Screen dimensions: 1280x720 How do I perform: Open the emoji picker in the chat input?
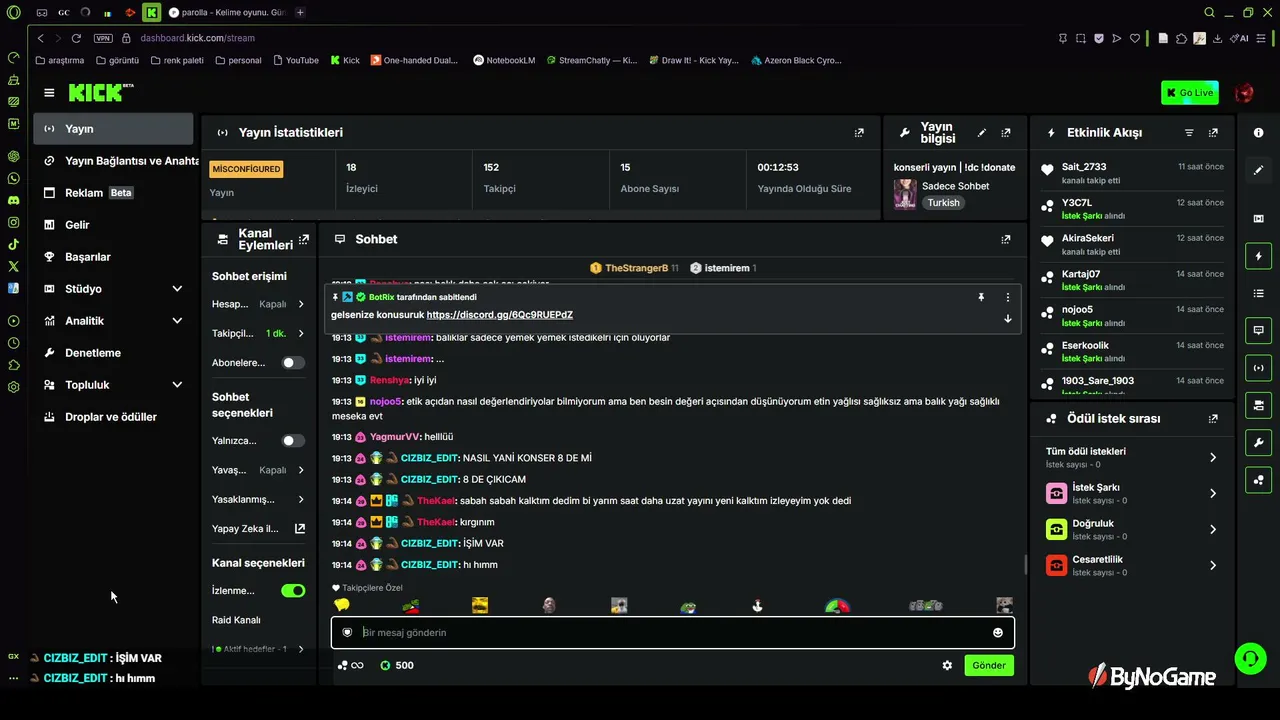click(x=998, y=632)
